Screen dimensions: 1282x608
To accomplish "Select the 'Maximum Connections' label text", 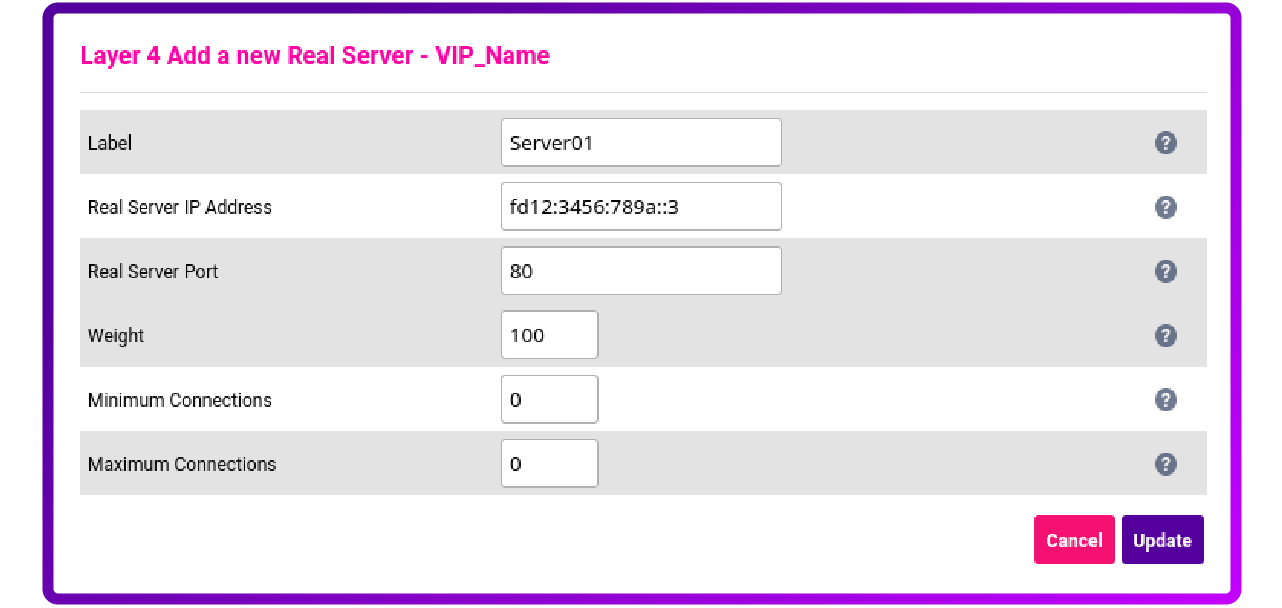I will pos(182,464).
